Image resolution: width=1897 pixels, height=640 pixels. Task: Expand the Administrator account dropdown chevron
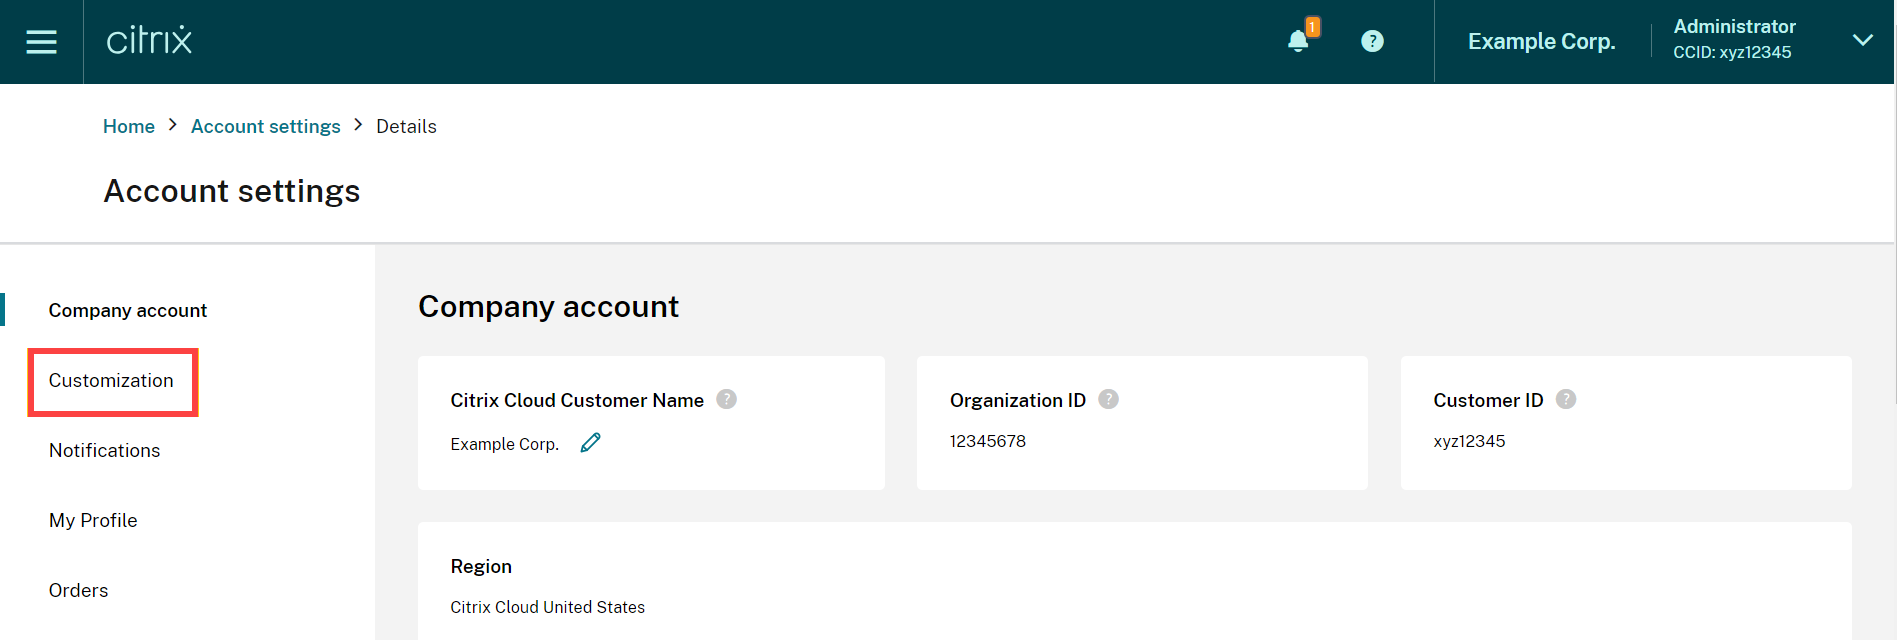(x=1862, y=40)
